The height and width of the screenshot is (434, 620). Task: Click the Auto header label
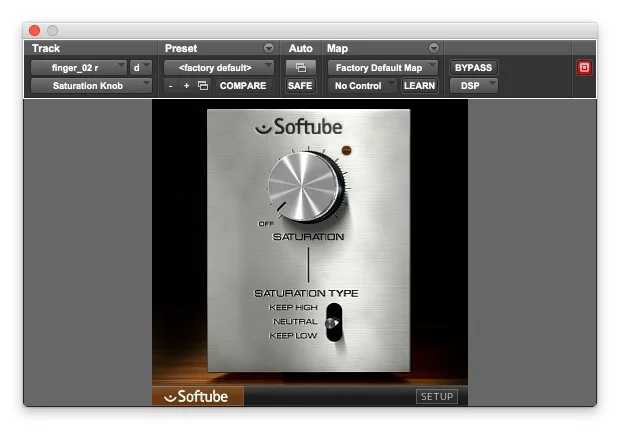(301, 48)
